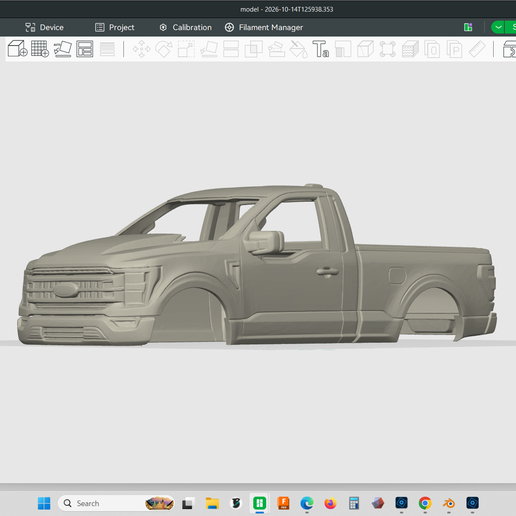Click the Windows Start button

44,503
